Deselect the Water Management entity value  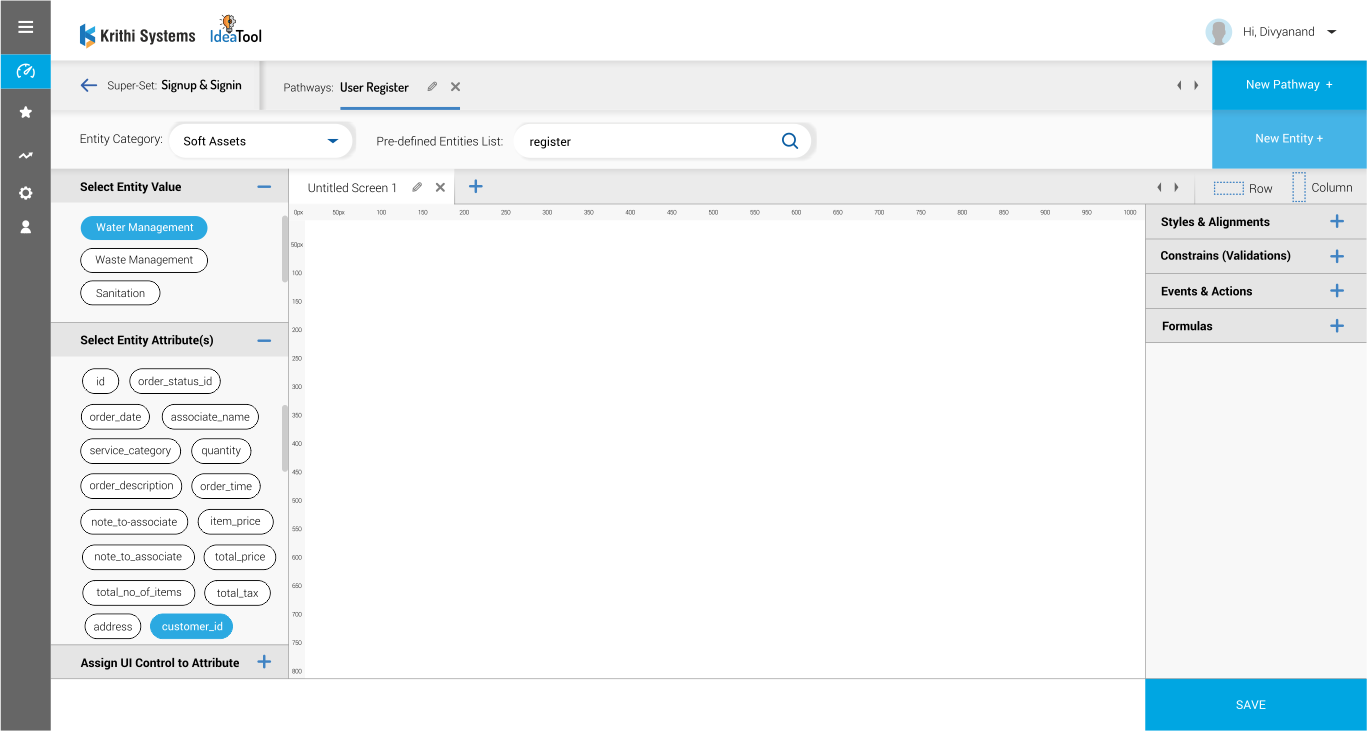coord(144,228)
